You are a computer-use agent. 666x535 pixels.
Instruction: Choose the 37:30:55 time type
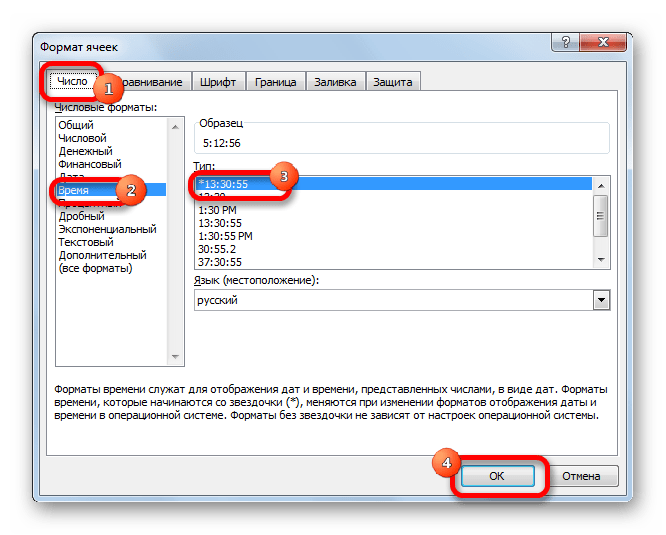394,262
